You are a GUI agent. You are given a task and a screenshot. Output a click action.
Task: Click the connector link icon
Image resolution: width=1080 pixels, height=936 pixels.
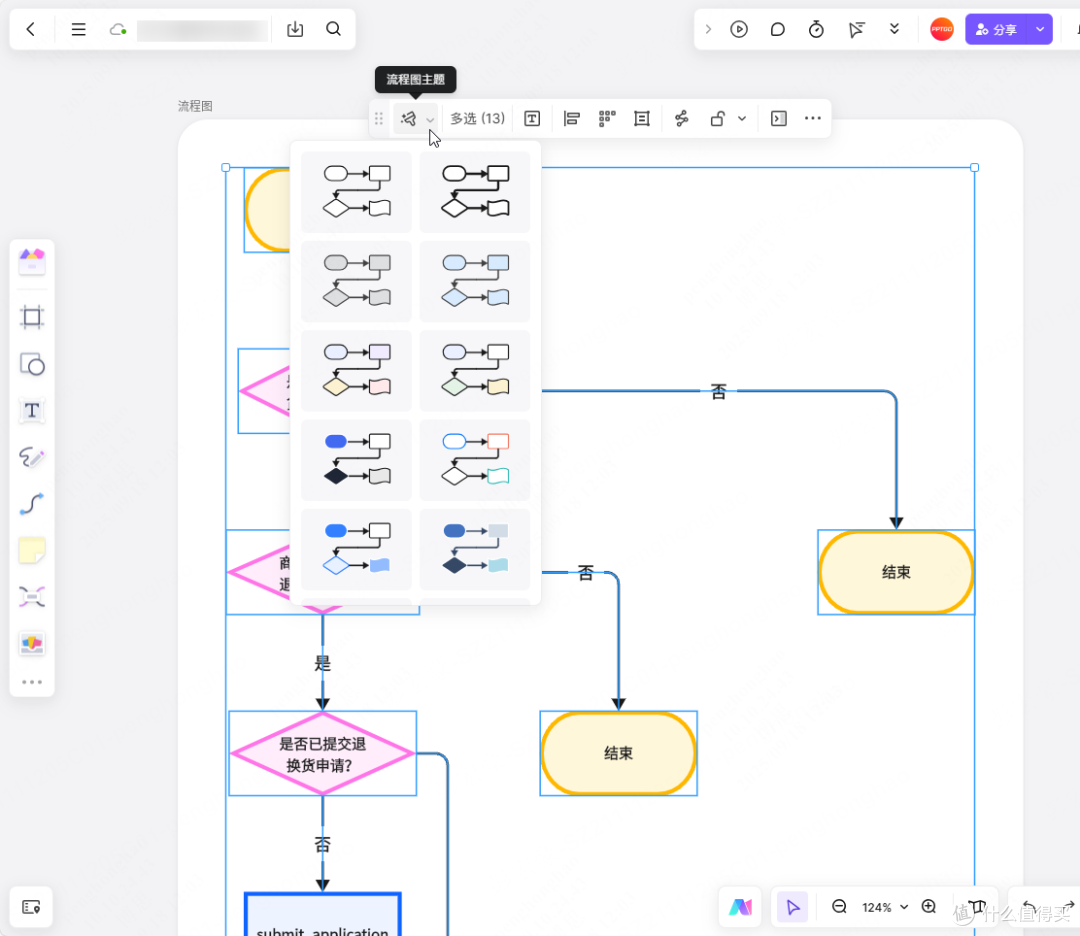pyautogui.click(x=681, y=118)
